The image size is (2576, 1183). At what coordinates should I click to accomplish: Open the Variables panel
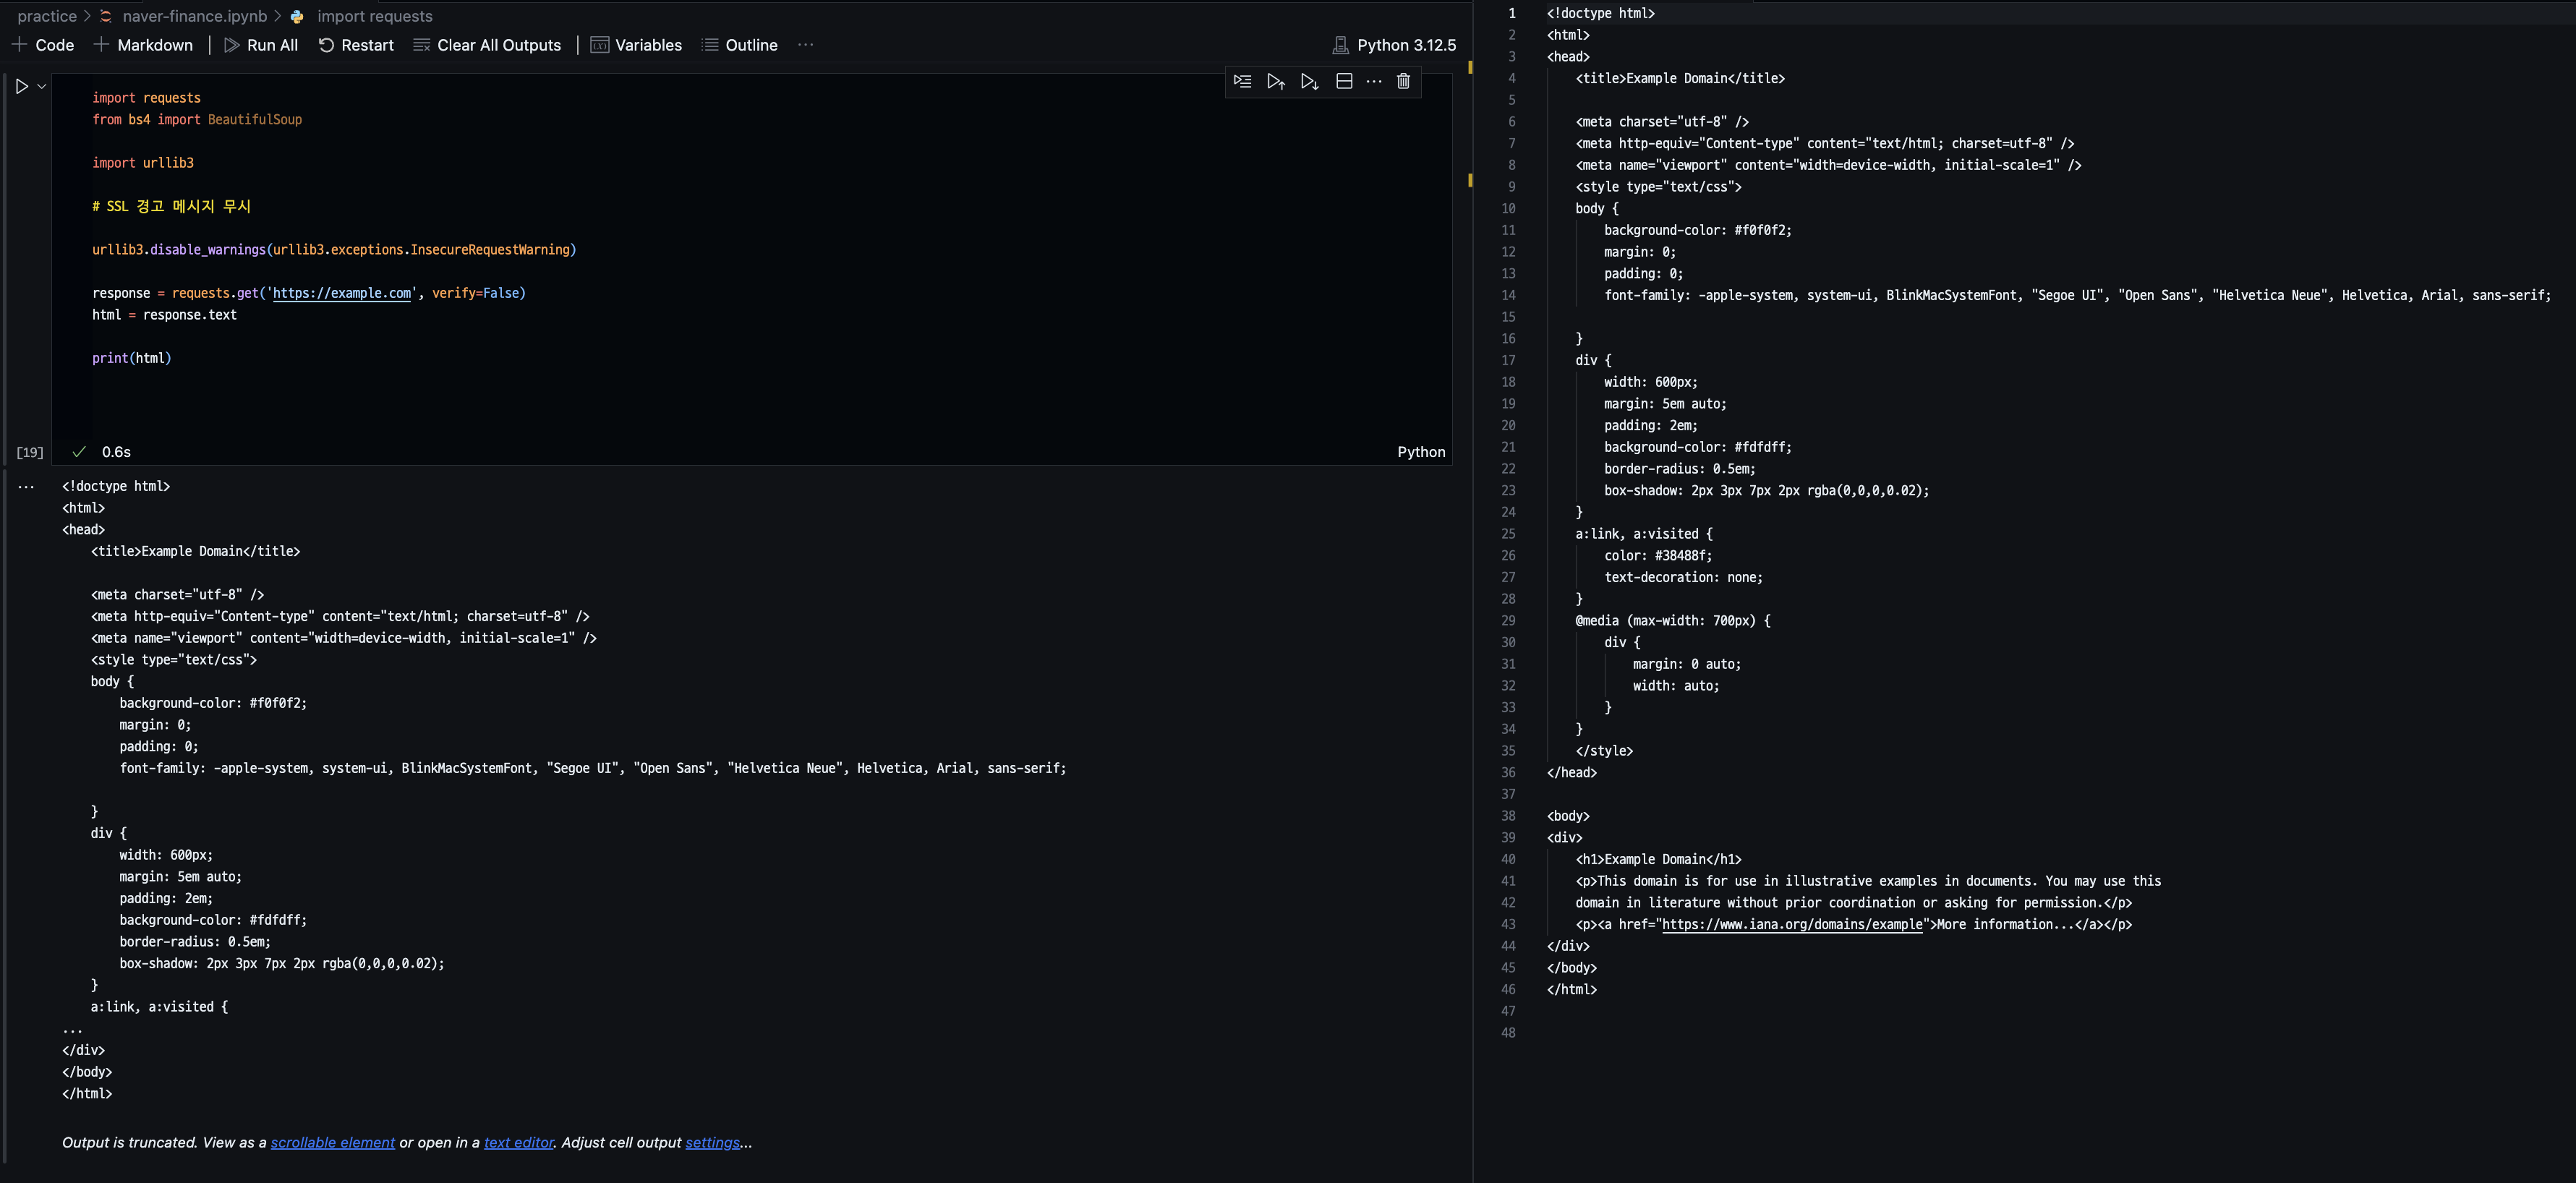[x=636, y=45]
